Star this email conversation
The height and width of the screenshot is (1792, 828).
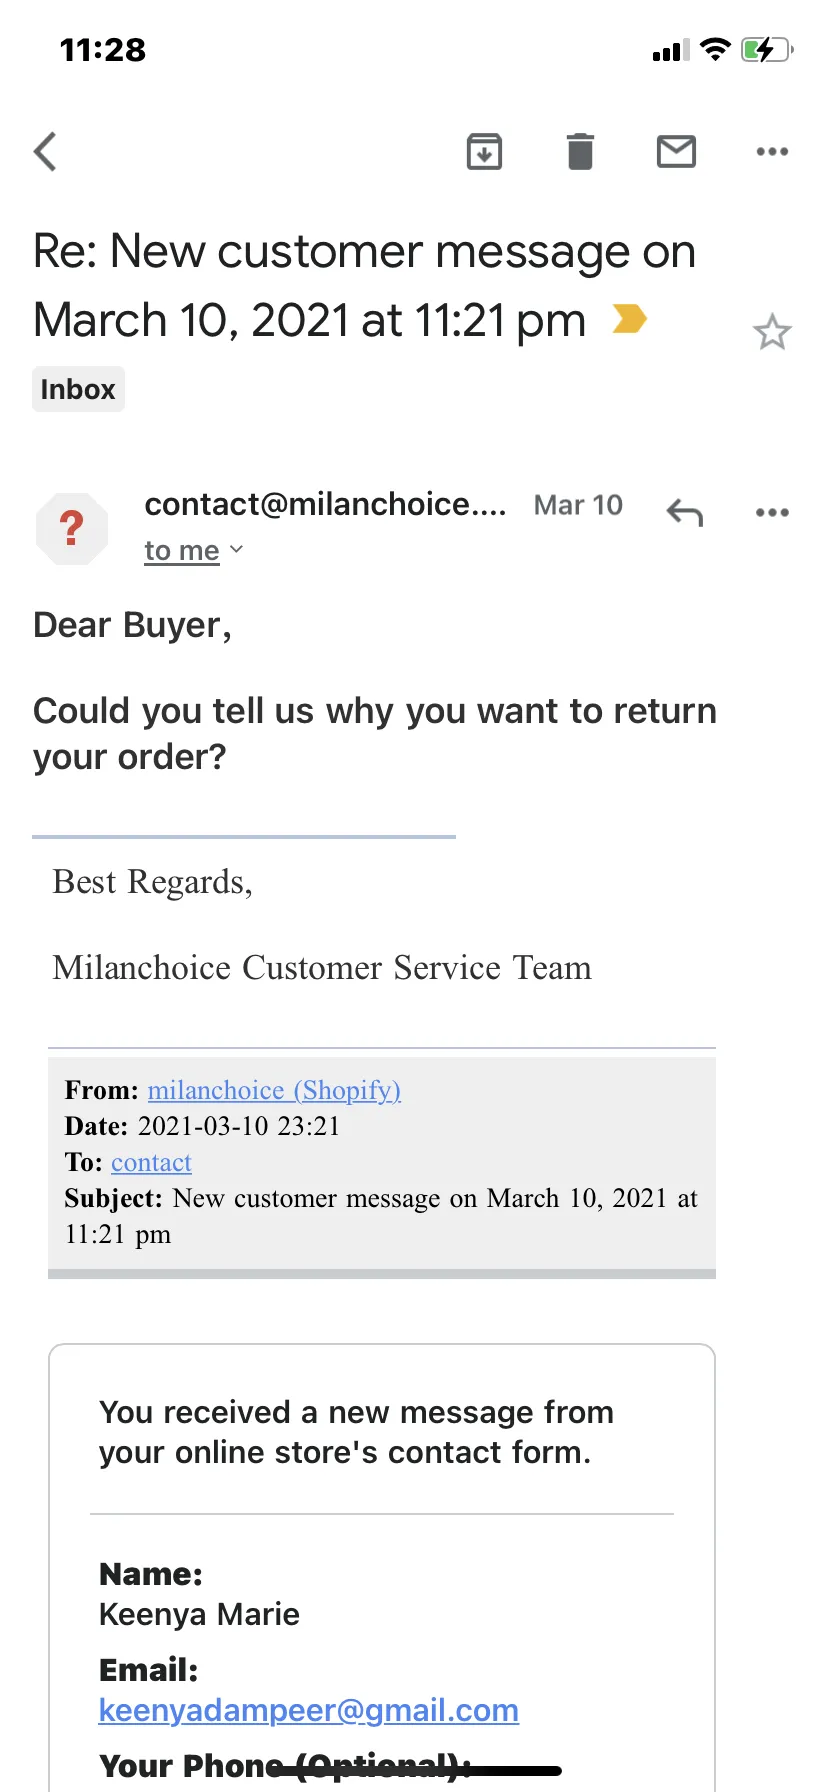click(x=772, y=332)
